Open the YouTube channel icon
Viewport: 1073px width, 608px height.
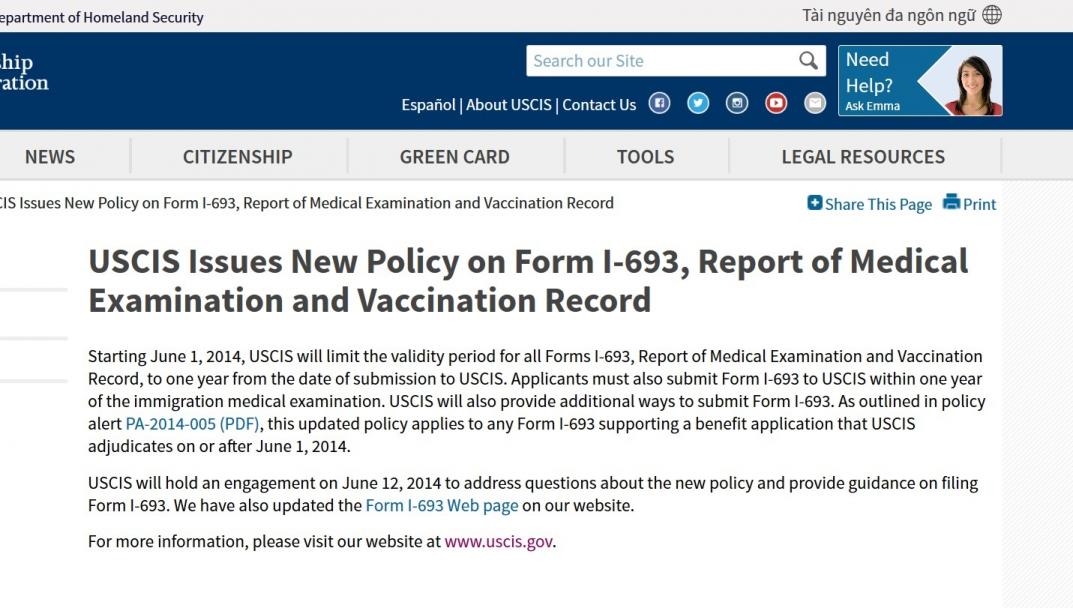click(x=776, y=103)
